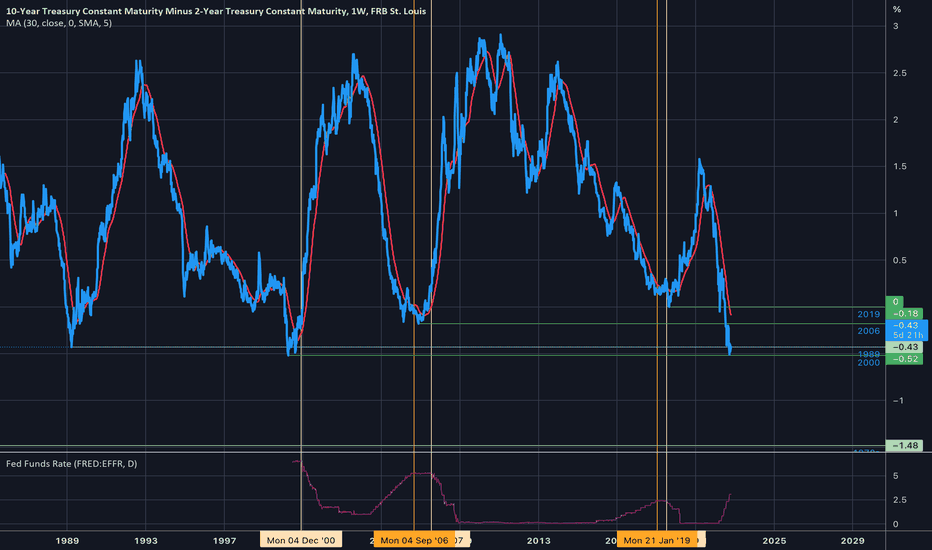Image resolution: width=932 pixels, height=550 pixels.
Task: Click the Mon 04 Sep '06 date label
Action: (x=414, y=540)
